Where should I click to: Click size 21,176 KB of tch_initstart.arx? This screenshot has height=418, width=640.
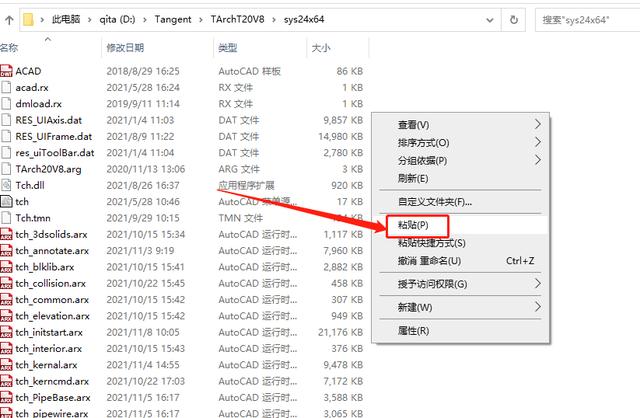click(340, 332)
